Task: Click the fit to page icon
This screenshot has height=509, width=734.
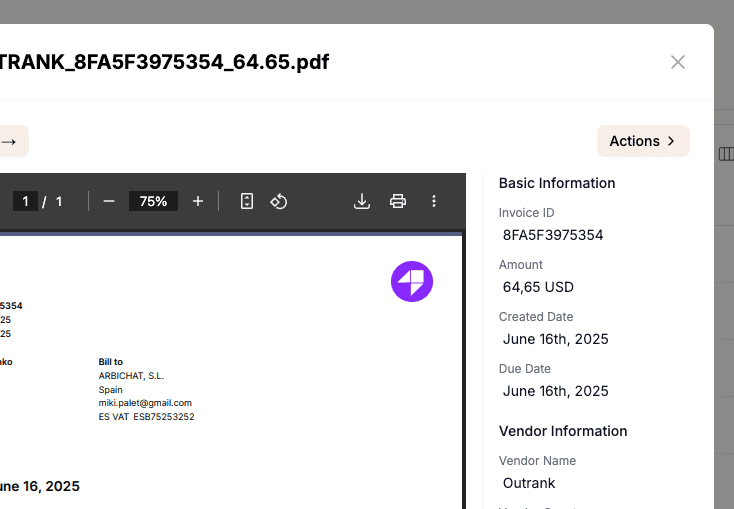Action: click(x=247, y=201)
